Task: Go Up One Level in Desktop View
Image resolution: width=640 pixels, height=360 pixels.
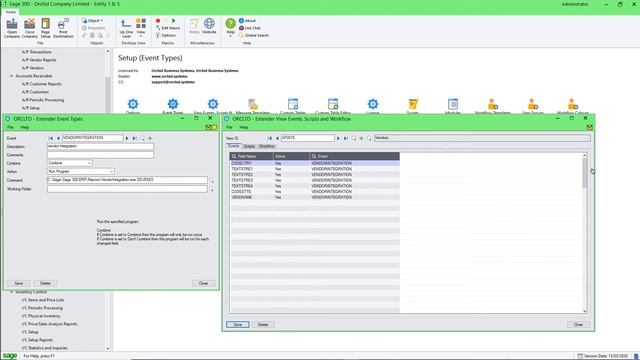Action: pyautogui.click(x=126, y=28)
